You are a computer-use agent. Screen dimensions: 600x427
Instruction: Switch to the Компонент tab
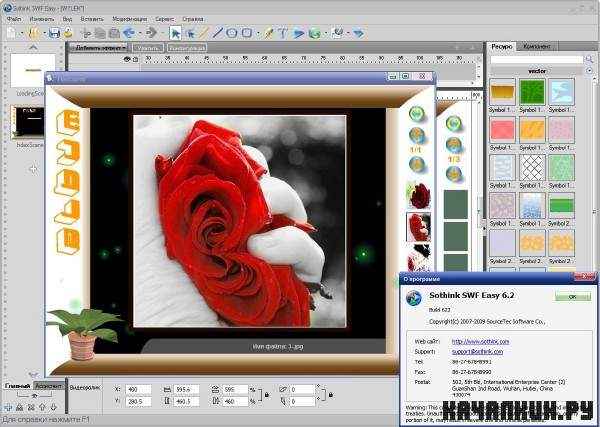pyautogui.click(x=537, y=46)
